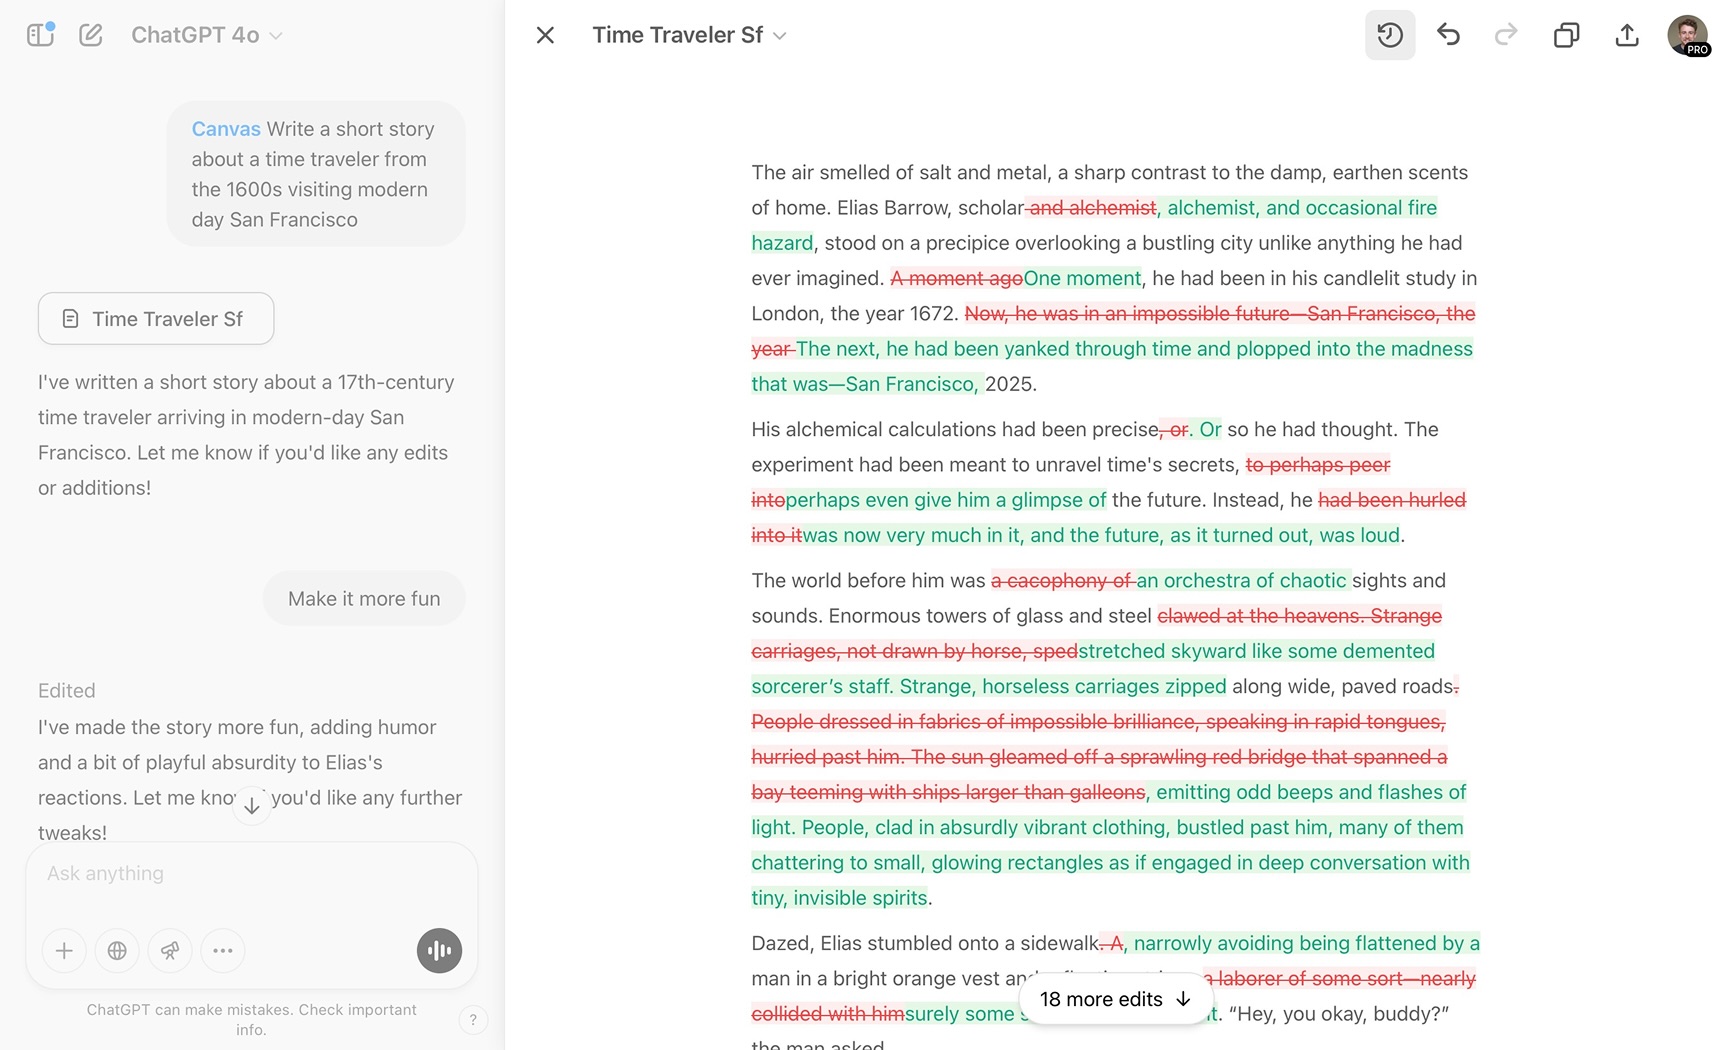Toggle the deep research telescope icon
This screenshot has width=1728, height=1050.
click(x=170, y=951)
